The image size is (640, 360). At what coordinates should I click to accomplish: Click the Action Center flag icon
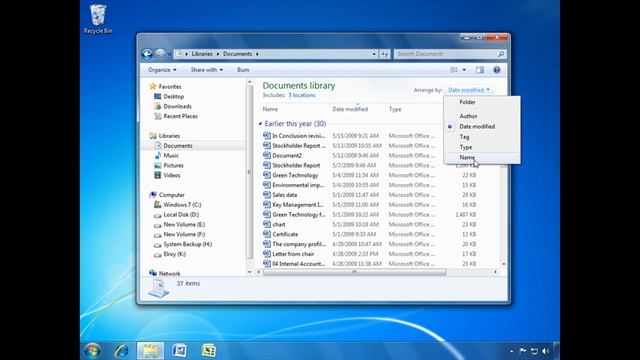pos(523,351)
